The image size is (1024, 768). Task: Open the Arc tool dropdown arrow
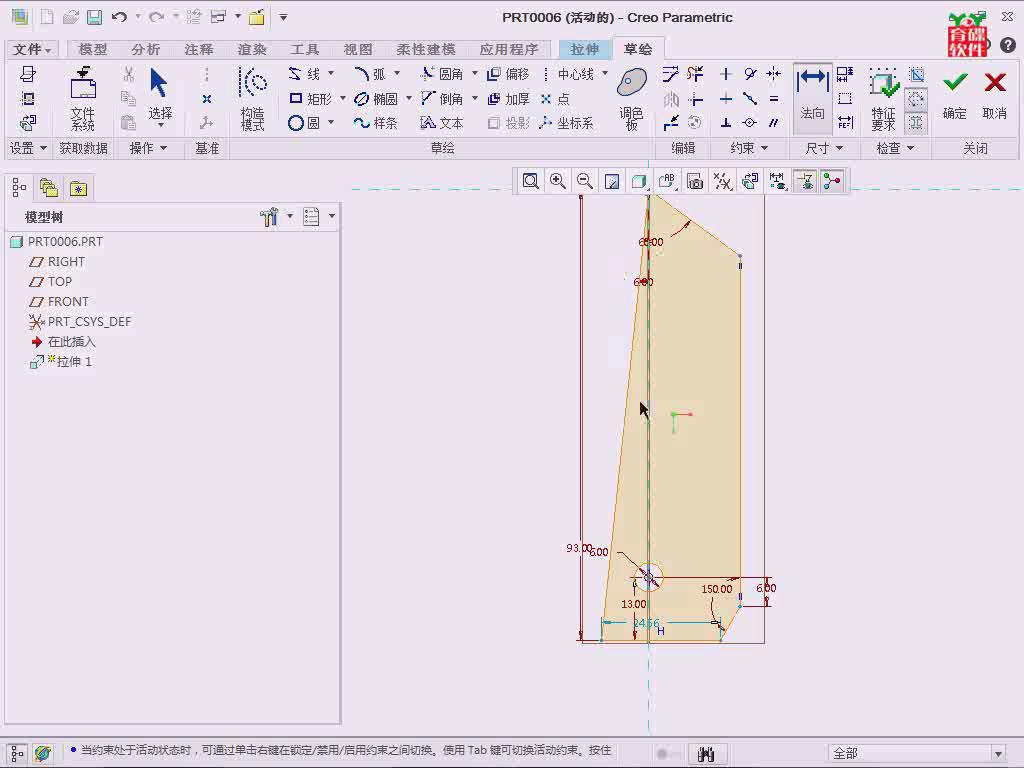coord(396,73)
